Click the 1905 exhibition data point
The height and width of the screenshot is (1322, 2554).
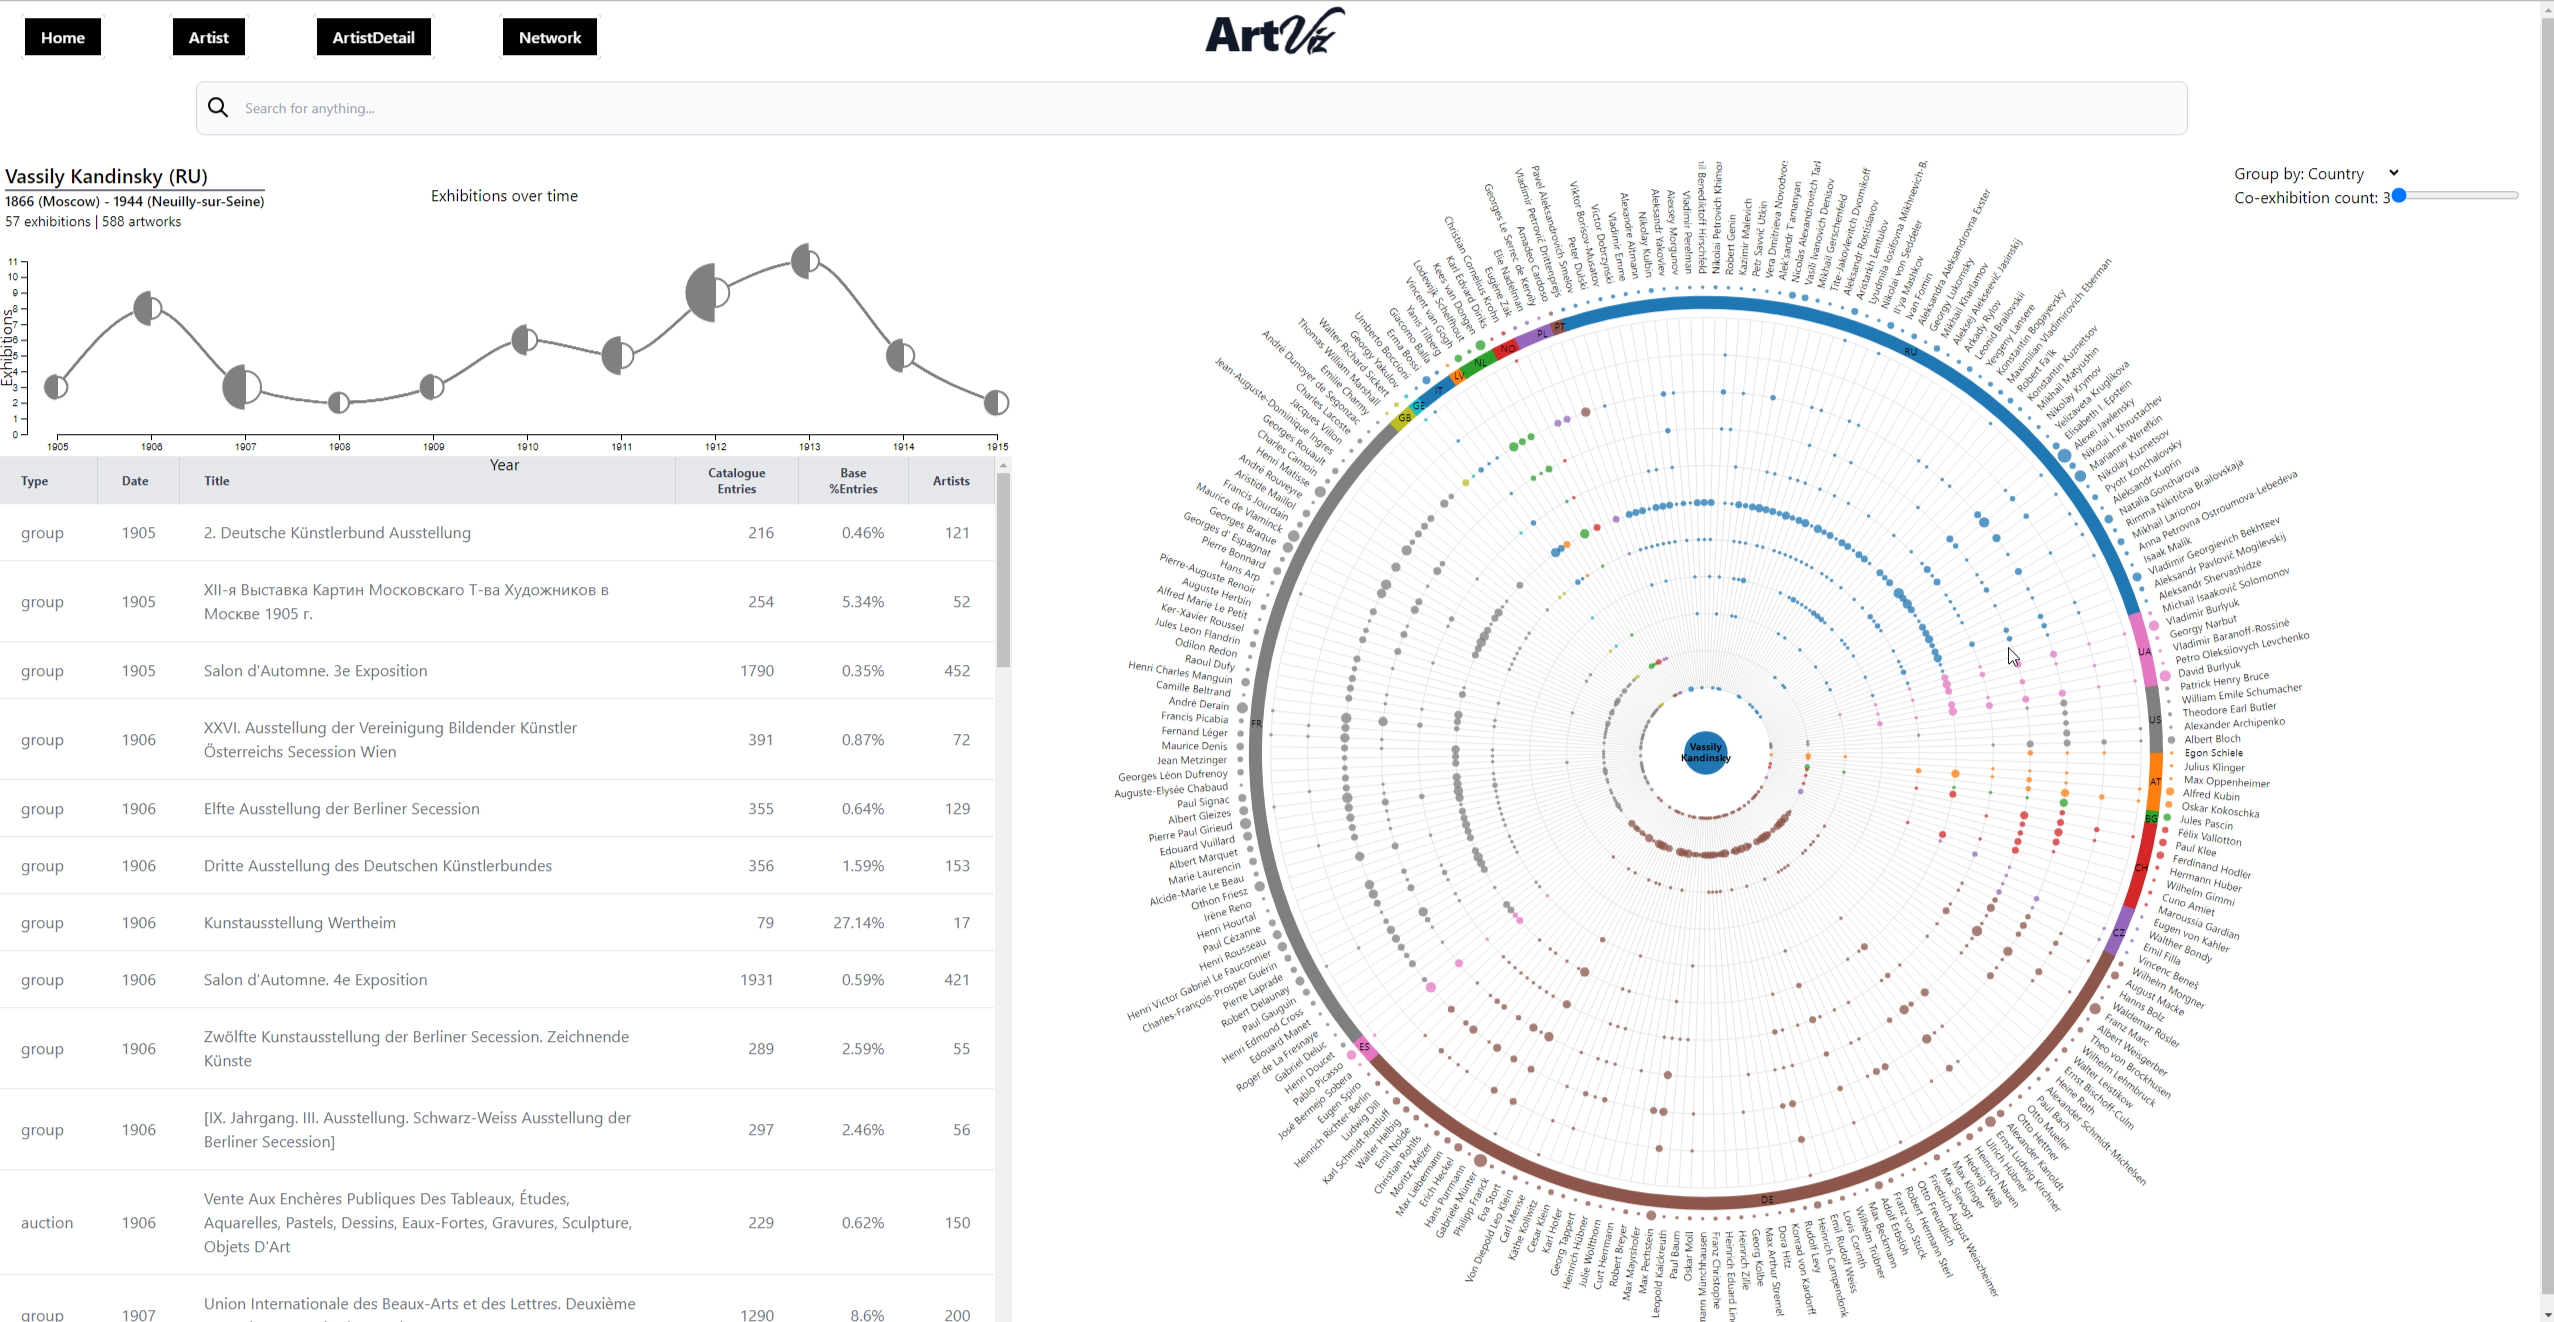point(57,387)
